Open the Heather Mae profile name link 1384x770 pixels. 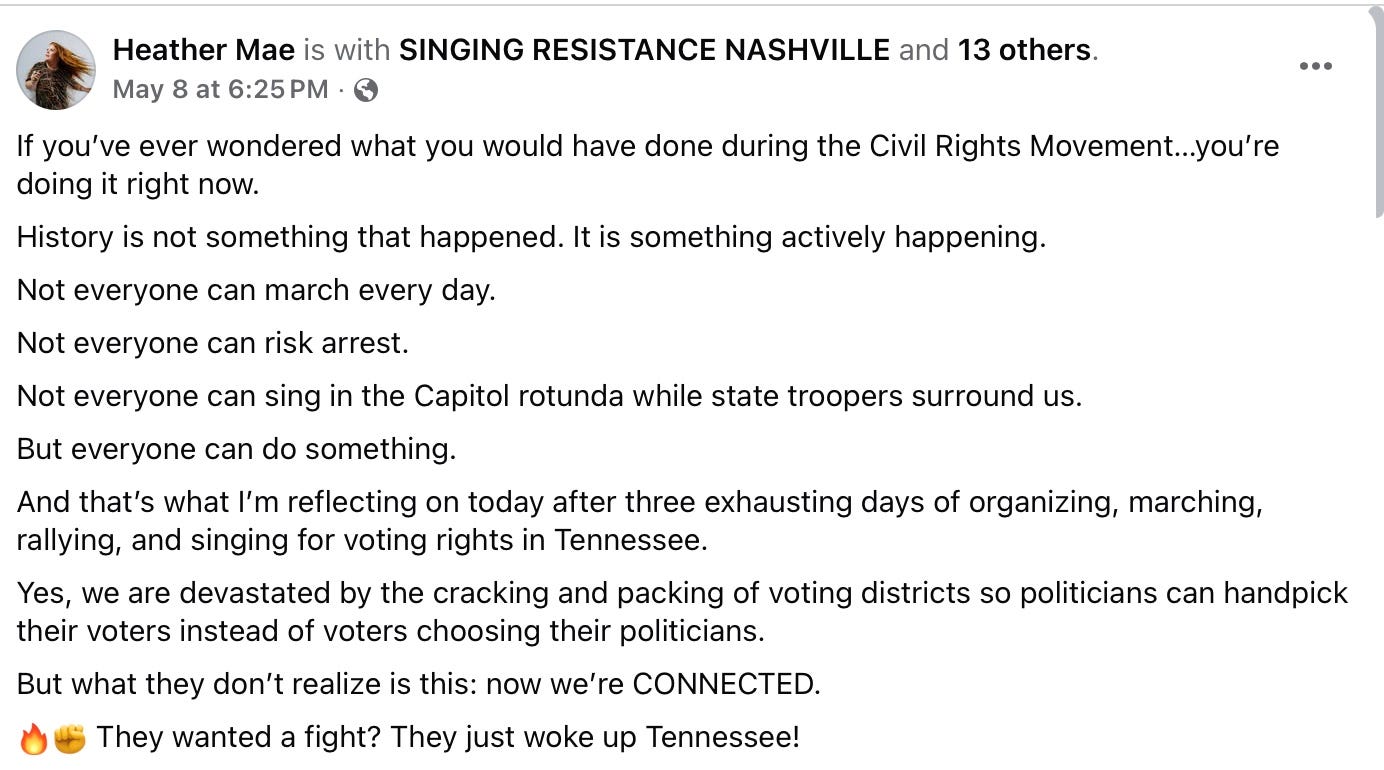coord(204,50)
